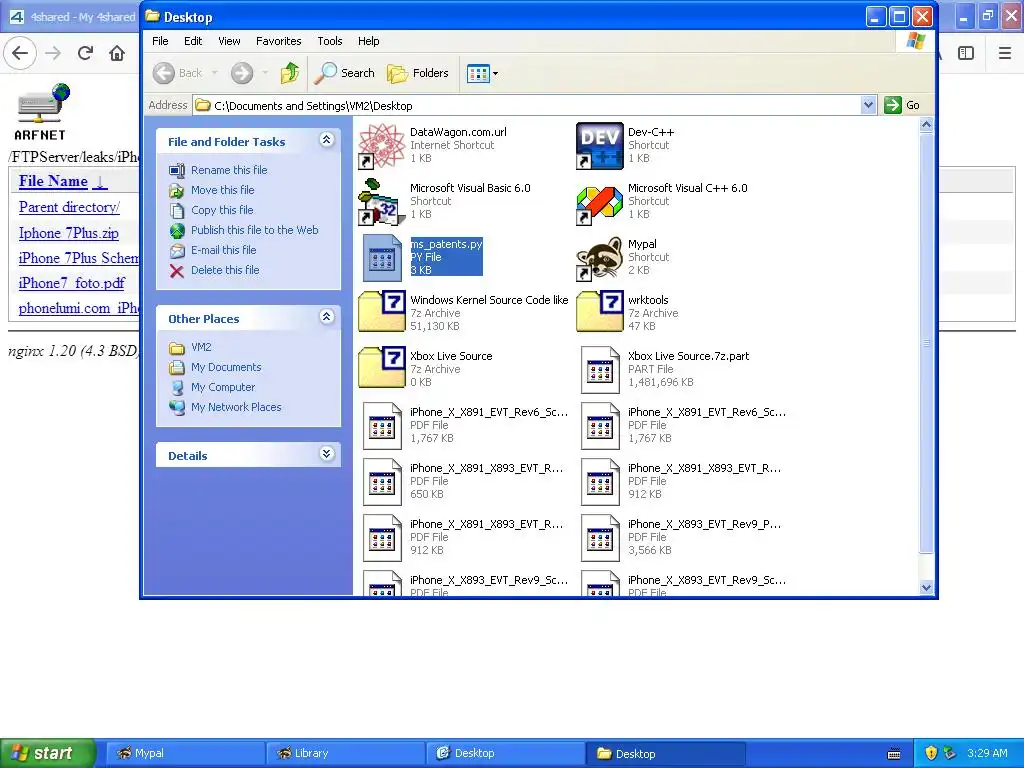Open the Help menu
This screenshot has height=768, width=1024.
[x=368, y=41]
